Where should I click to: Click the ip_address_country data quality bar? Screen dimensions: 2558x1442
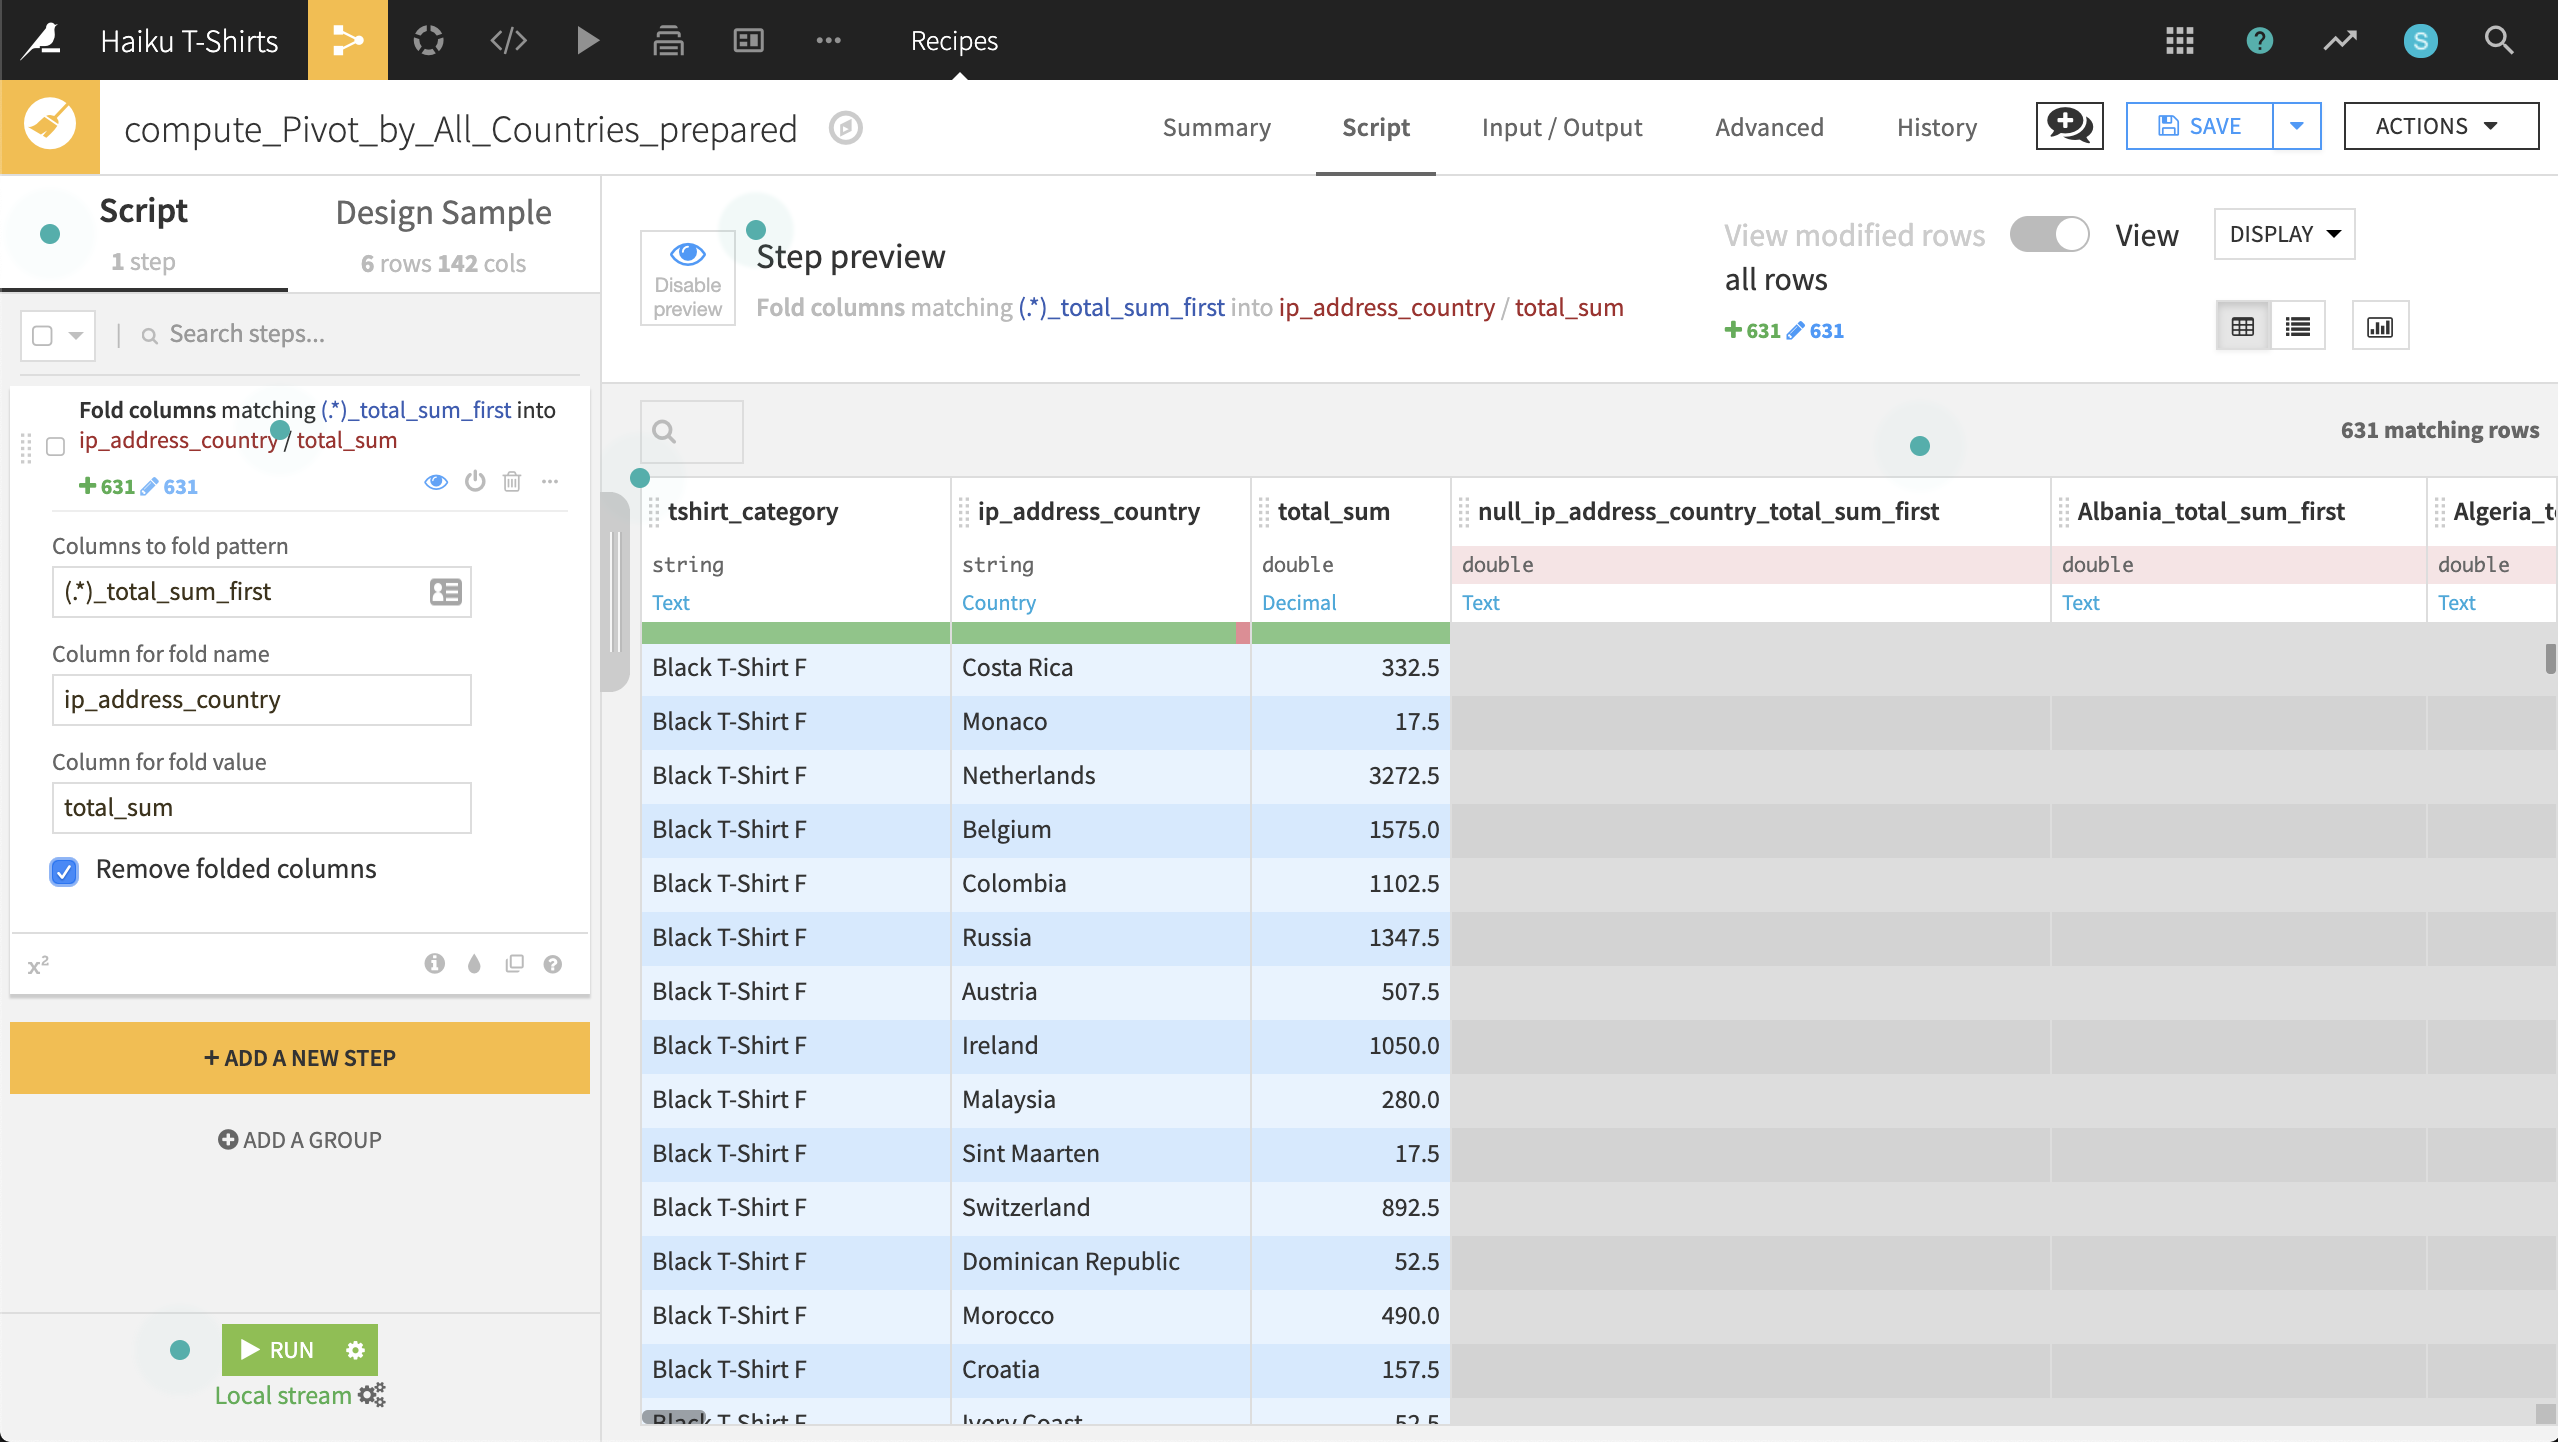point(1100,632)
